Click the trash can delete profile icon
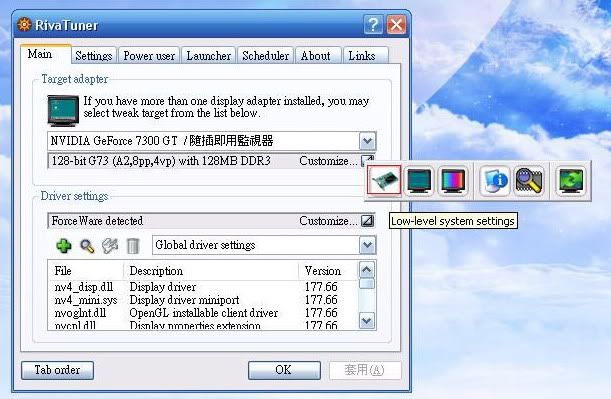 (133, 246)
